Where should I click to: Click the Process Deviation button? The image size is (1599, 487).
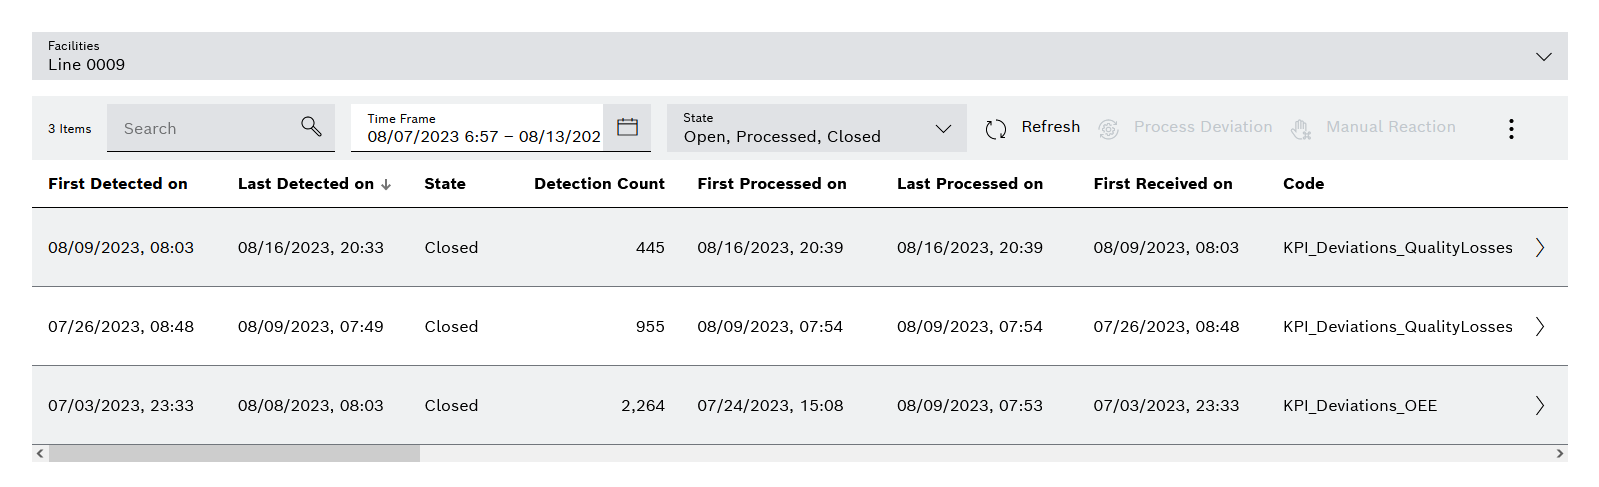pos(1202,127)
